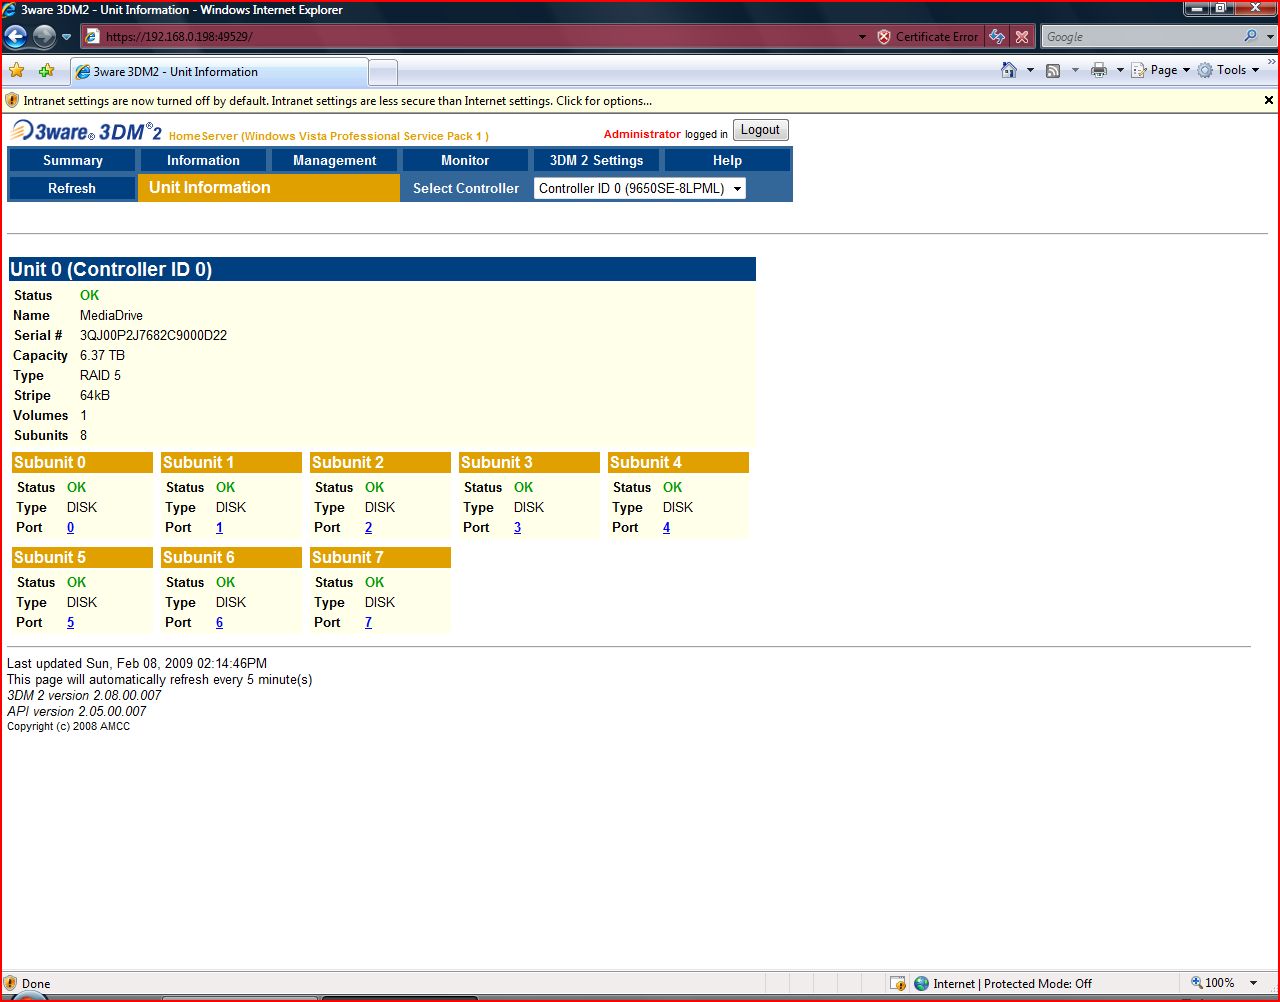Click the address bar with the https URL
Screen dimensions: 1280x1002
470,37
